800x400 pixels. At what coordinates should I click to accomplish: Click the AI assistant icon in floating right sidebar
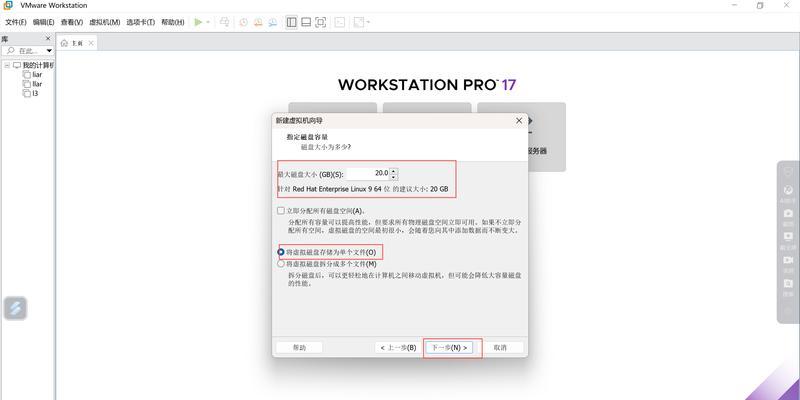pos(788,190)
